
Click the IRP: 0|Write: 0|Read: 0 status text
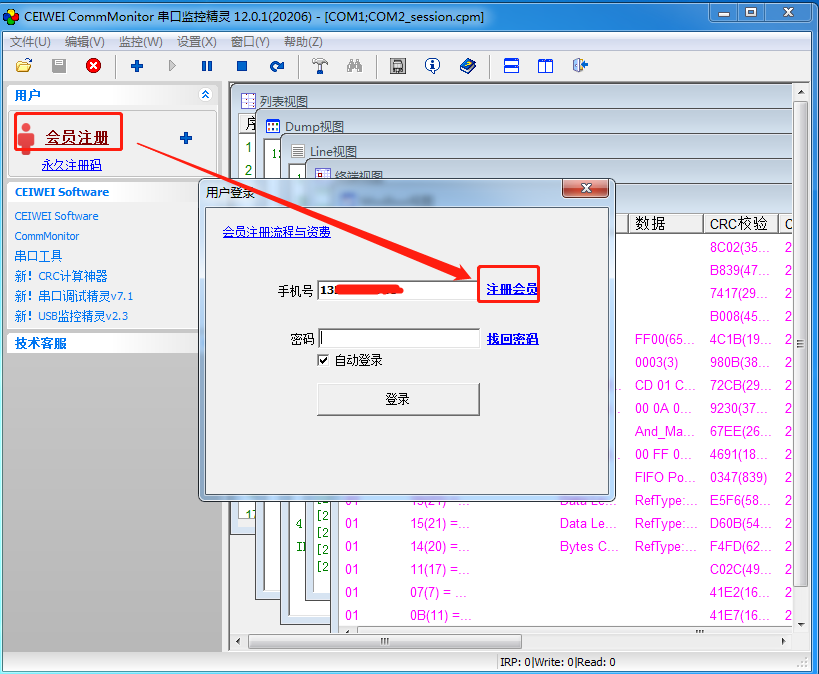pyautogui.click(x=558, y=662)
